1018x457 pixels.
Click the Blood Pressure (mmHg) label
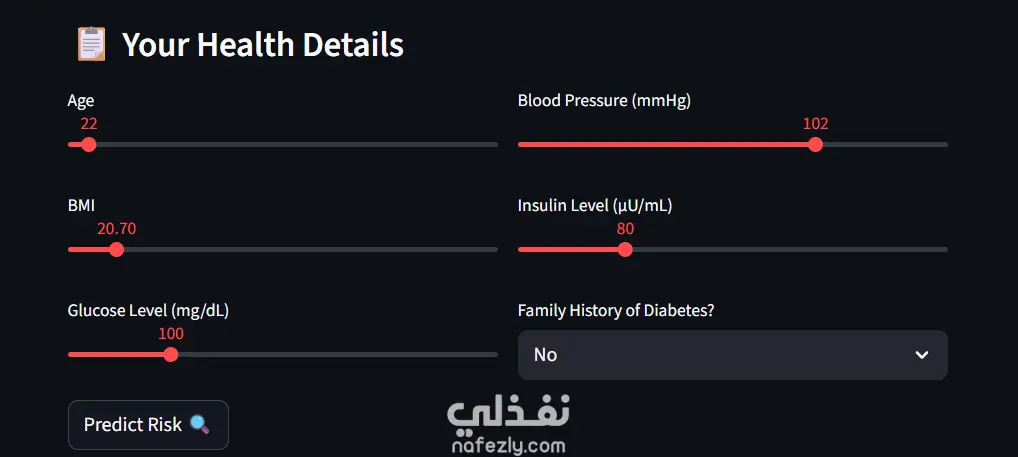(x=604, y=100)
